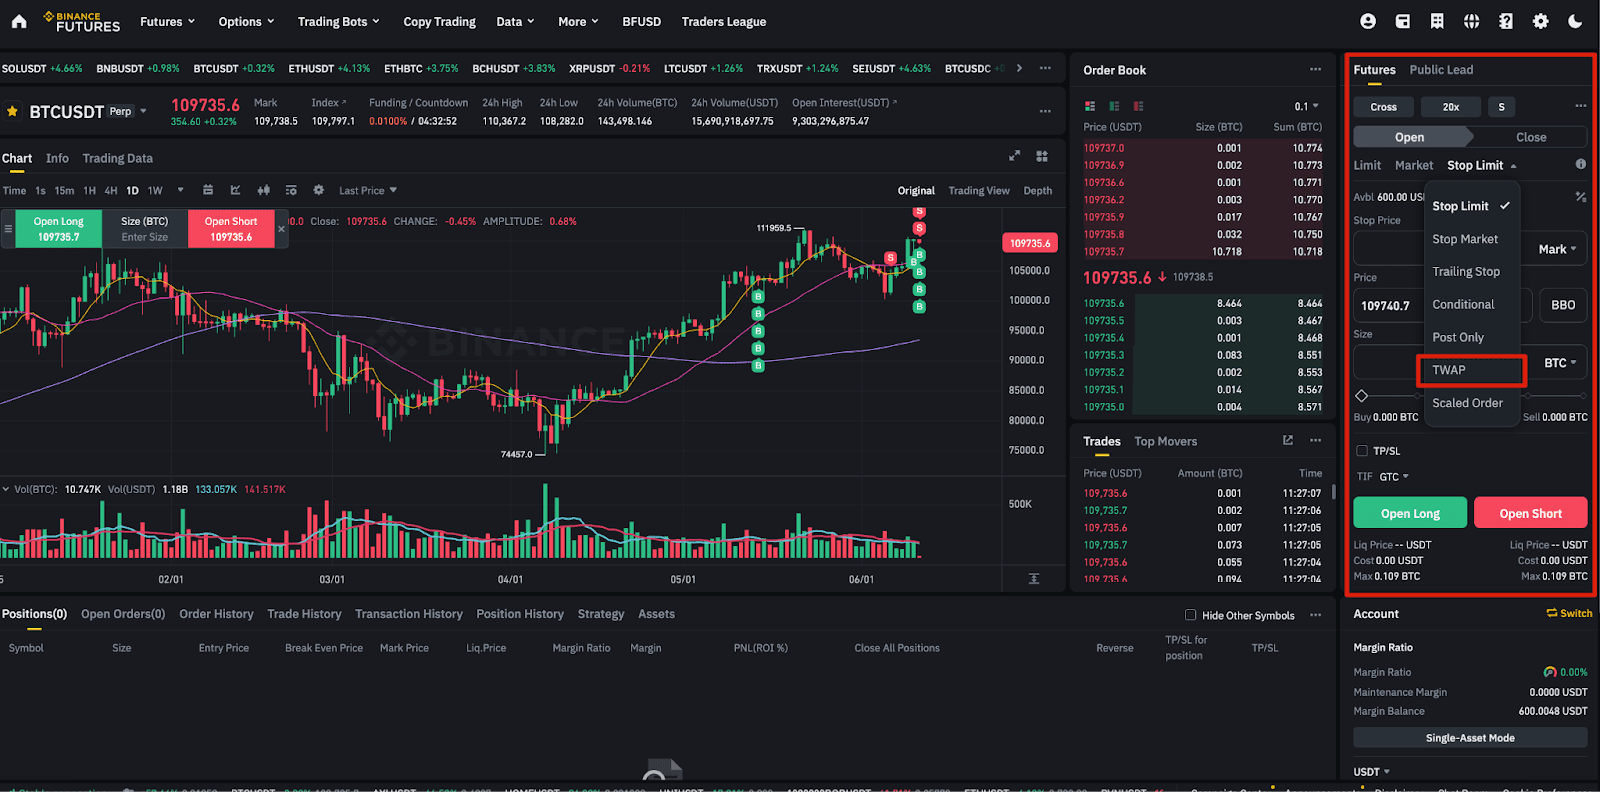Screen dimensions: 1600x792
Task: Open the order form calculator icon
Action: coord(1581,197)
